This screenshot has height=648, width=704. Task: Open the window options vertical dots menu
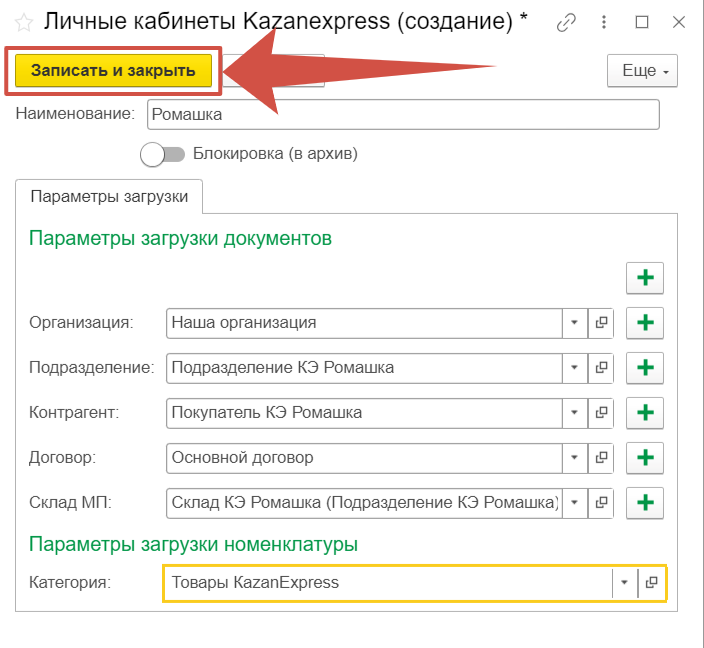[x=605, y=22]
